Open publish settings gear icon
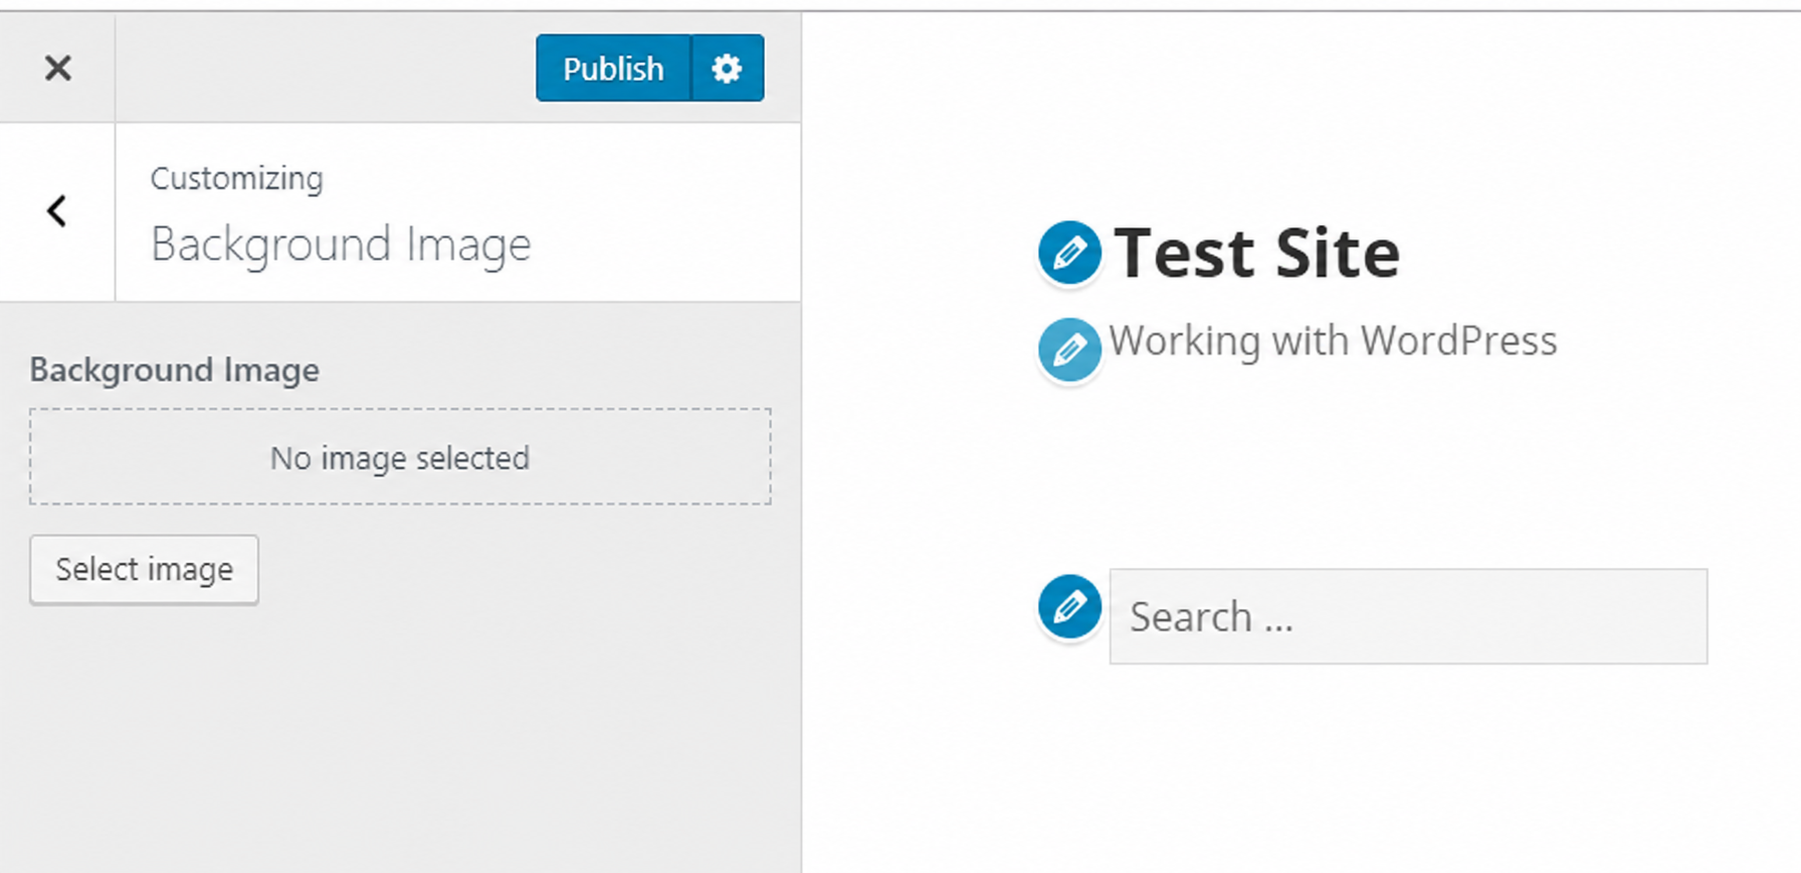 [x=727, y=68]
